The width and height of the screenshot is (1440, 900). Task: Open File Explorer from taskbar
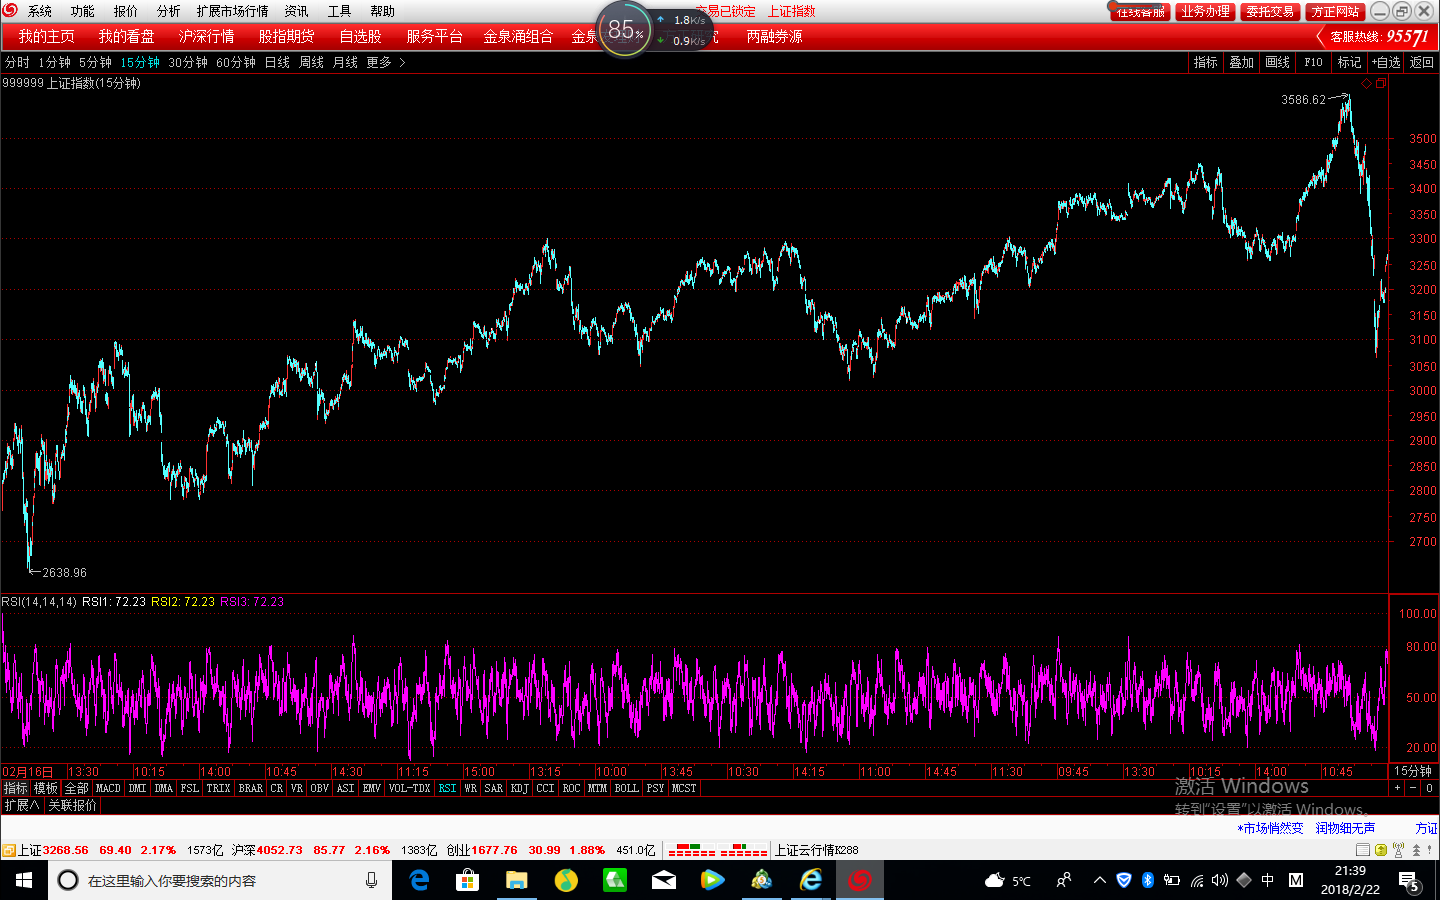coord(516,880)
